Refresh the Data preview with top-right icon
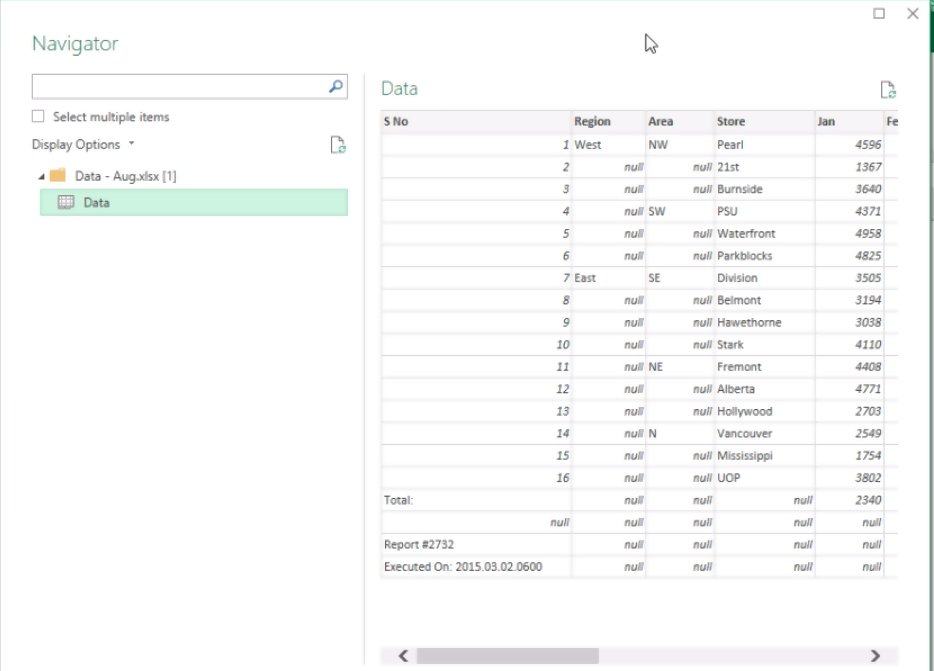934x671 pixels. click(888, 89)
